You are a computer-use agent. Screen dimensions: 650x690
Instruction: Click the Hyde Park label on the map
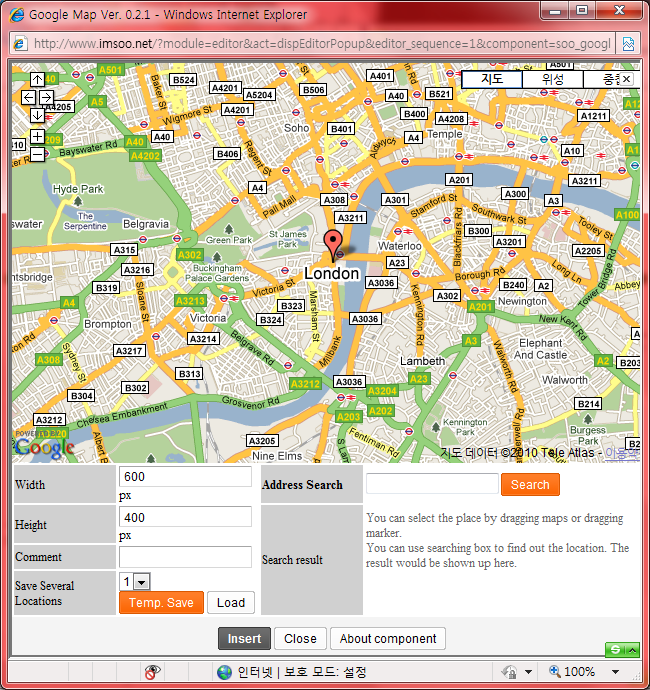(78, 189)
